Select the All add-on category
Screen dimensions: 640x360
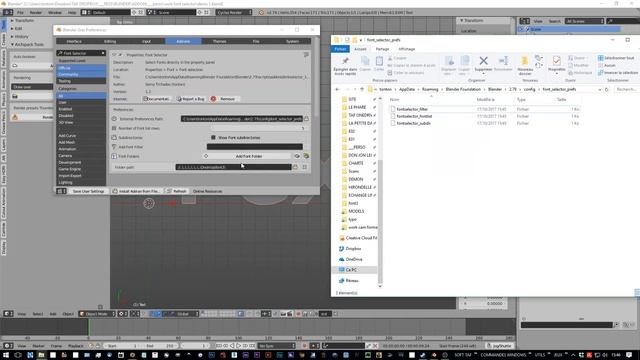coord(81,96)
